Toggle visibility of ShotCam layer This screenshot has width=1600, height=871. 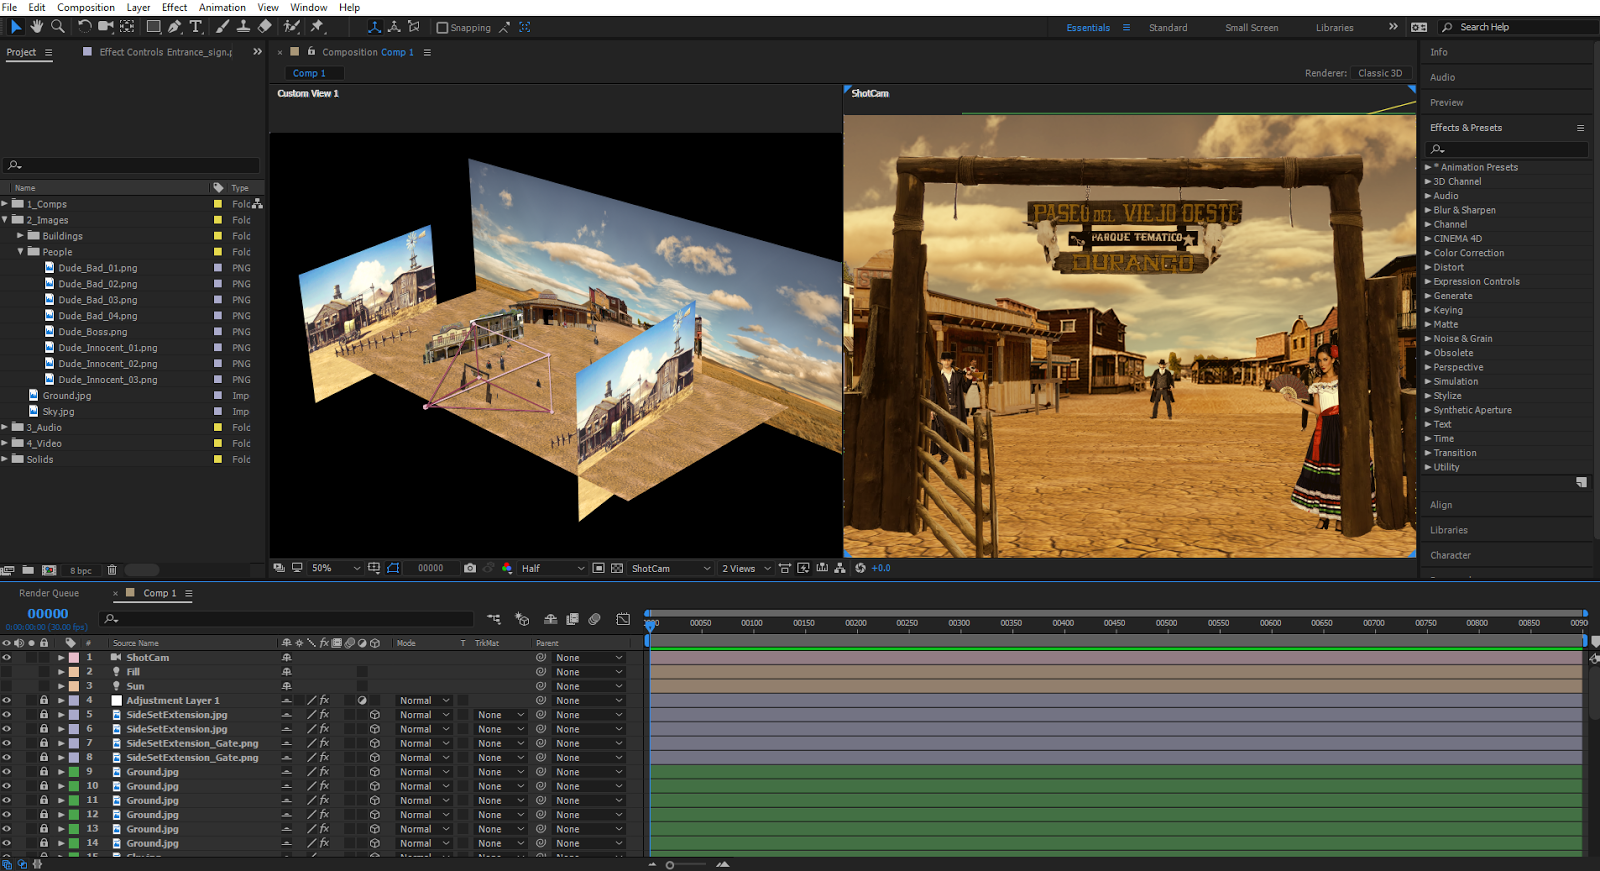[x=6, y=658]
